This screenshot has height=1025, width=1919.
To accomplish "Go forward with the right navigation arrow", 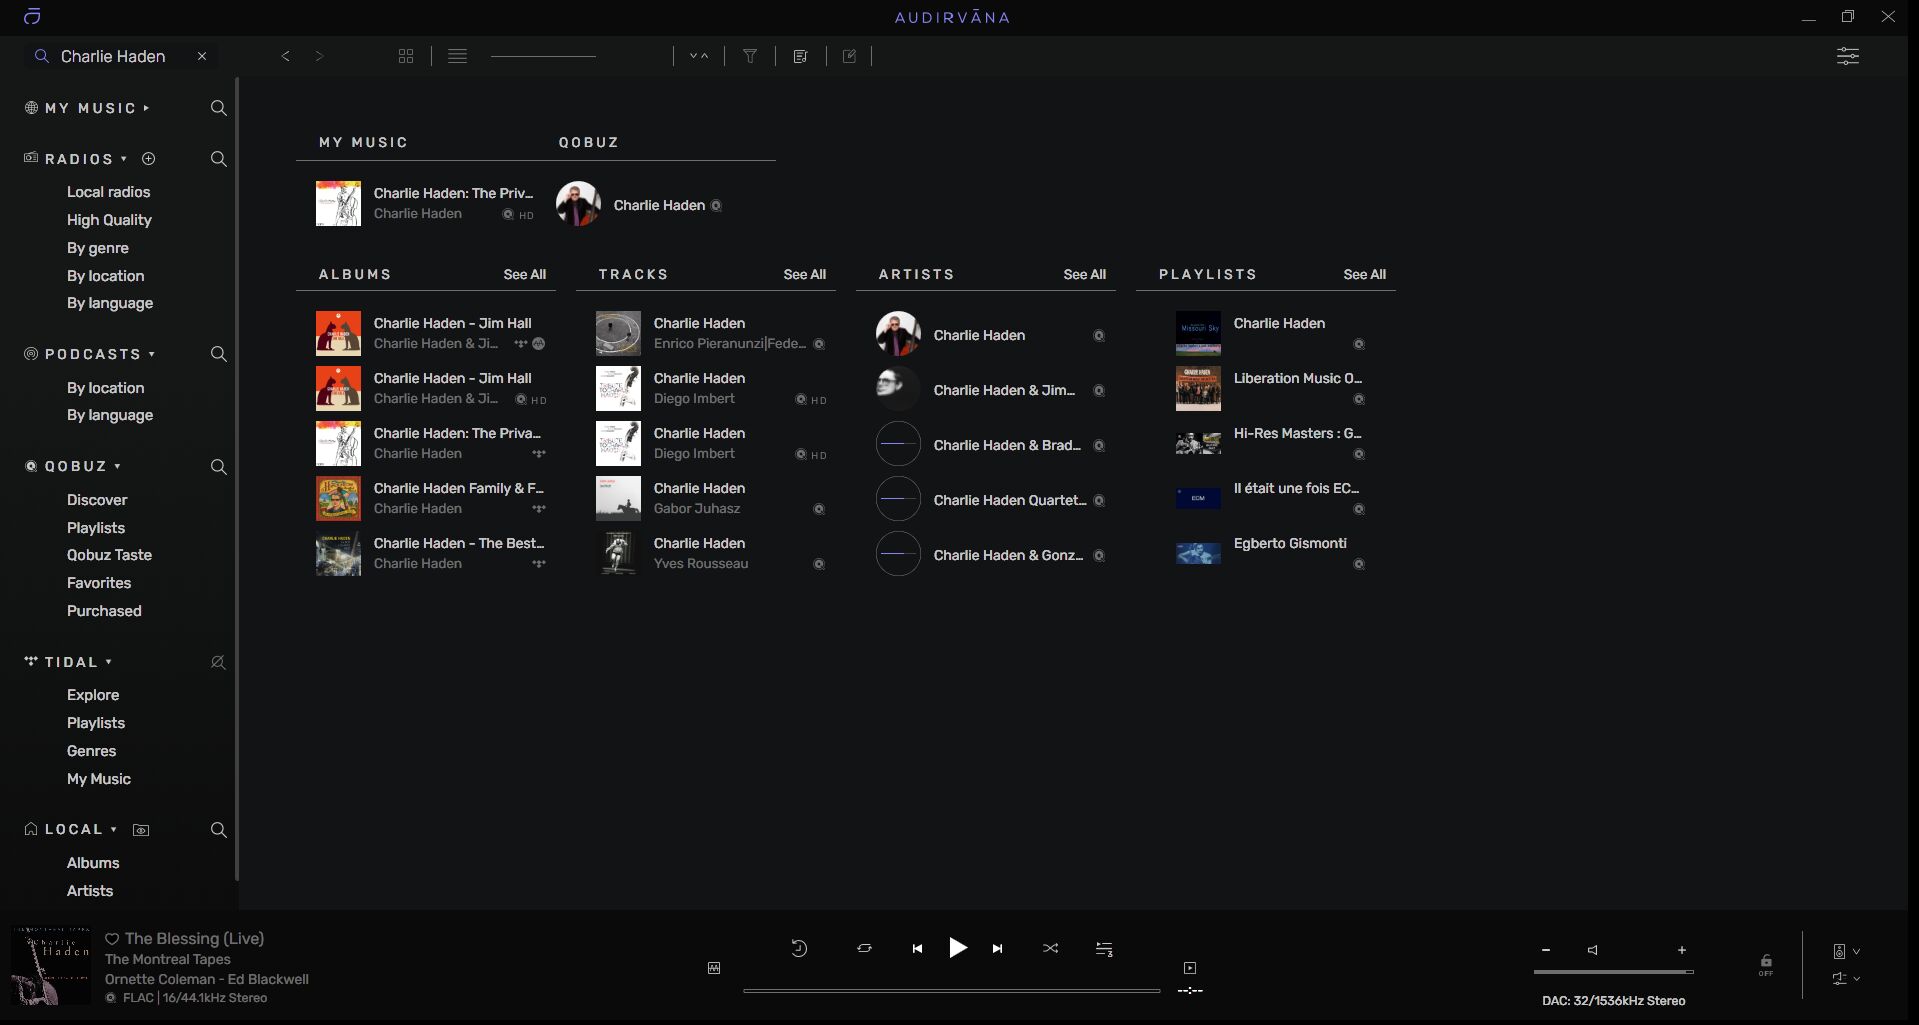I will point(319,56).
